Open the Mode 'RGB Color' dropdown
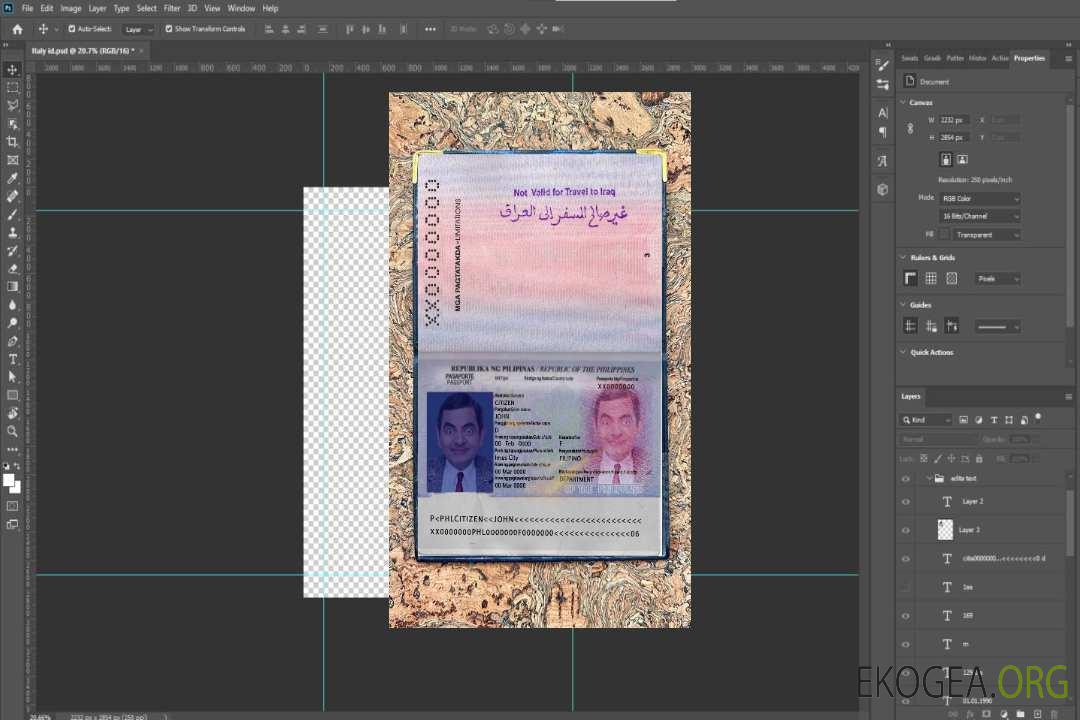 click(980, 198)
